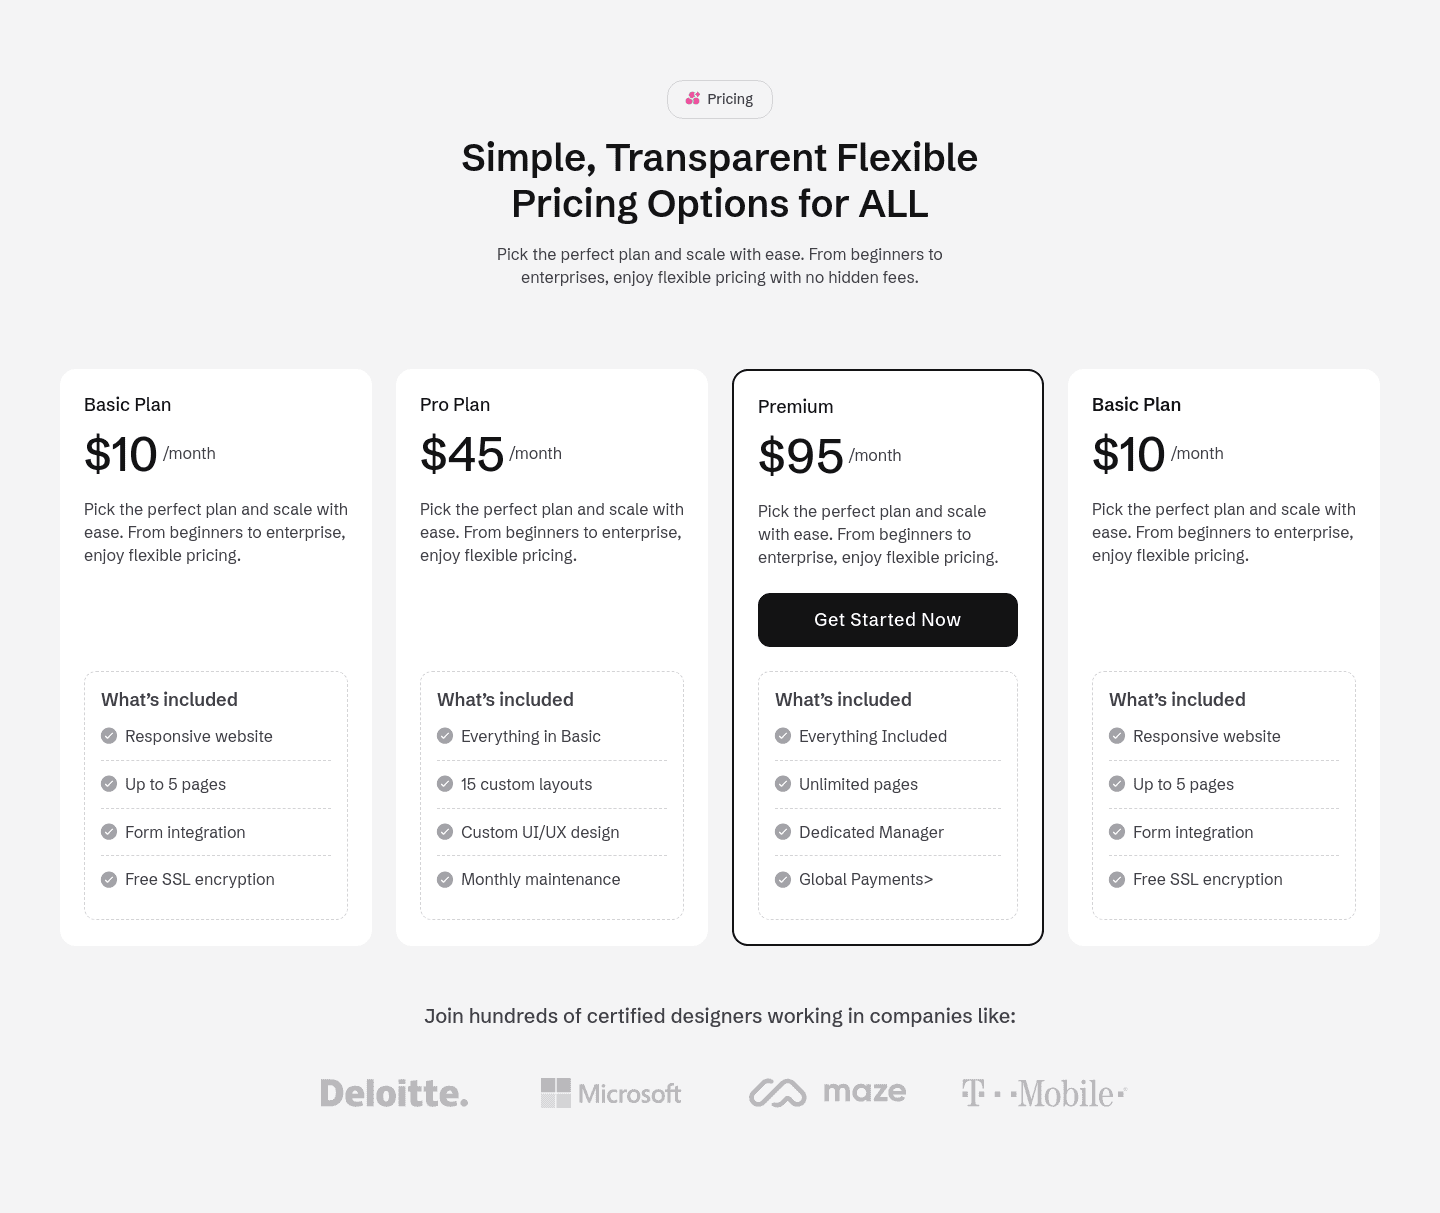Open the Global Payments link
Viewport: 1440px width, 1213px height.
865,879
